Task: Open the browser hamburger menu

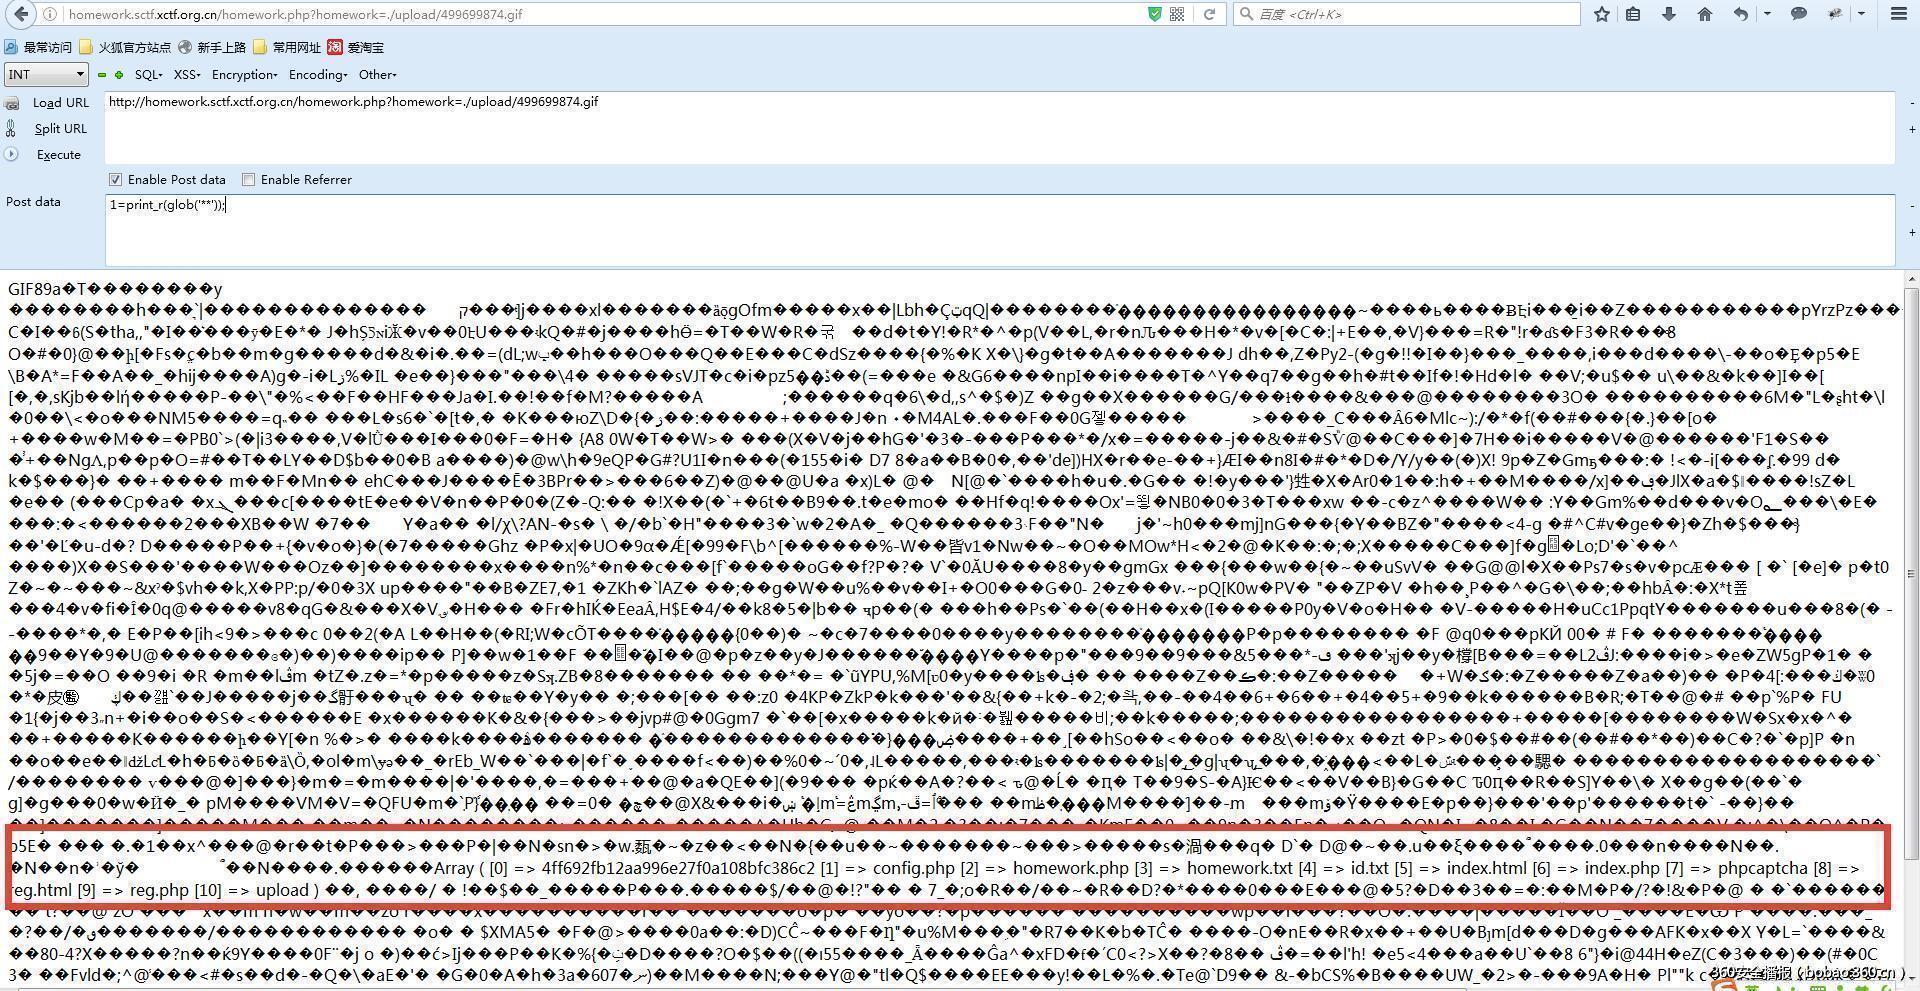Action: click(x=1899, y=14)
